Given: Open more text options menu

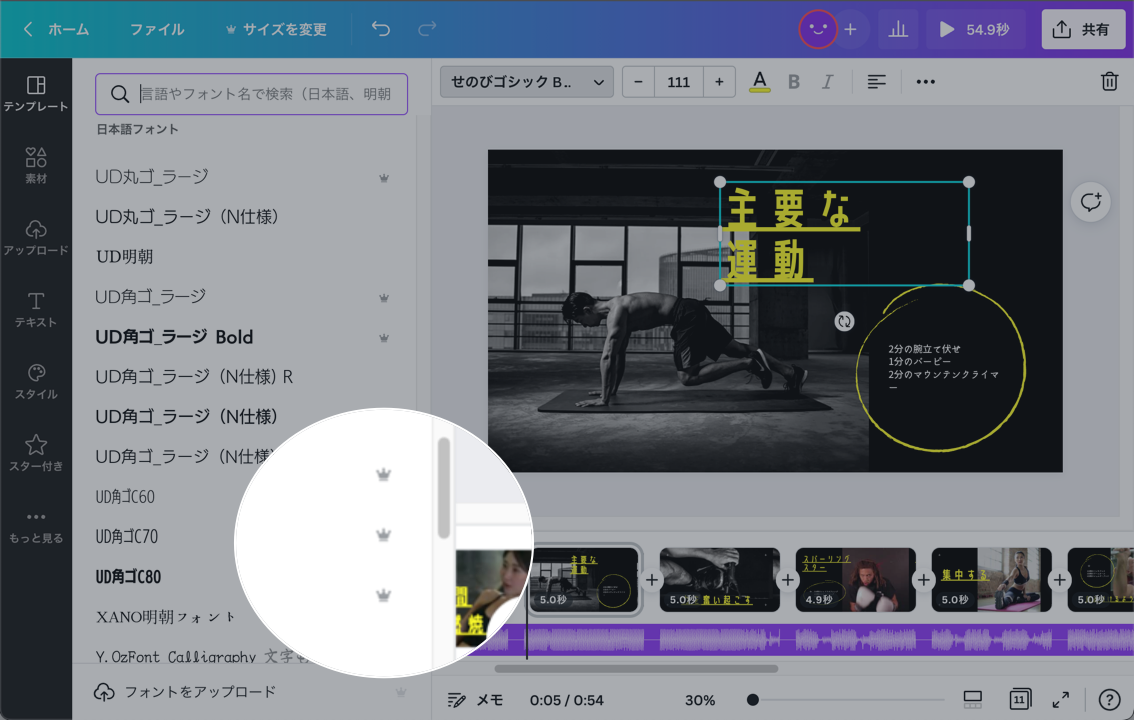Looking at the screenshot, I should pyautogui.click(x=925, y=82).
